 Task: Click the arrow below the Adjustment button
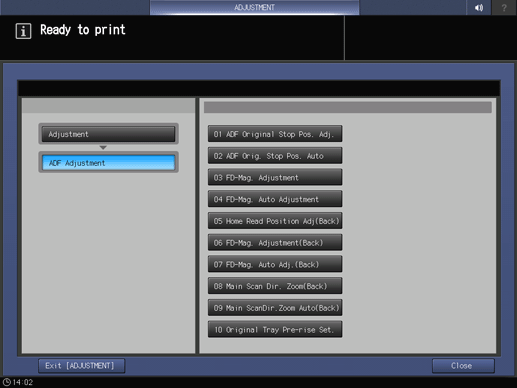click(103, 147)
